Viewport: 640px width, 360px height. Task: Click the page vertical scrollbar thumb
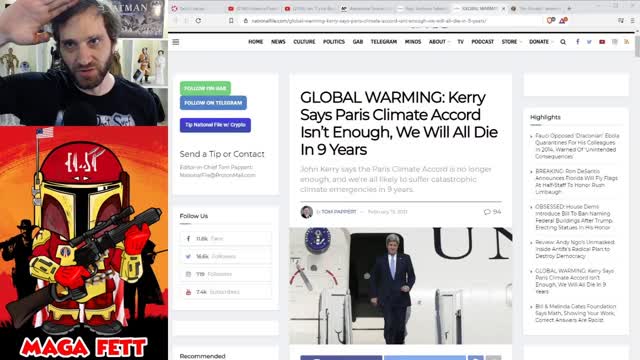pyautogui.click(x=637, y=47)
